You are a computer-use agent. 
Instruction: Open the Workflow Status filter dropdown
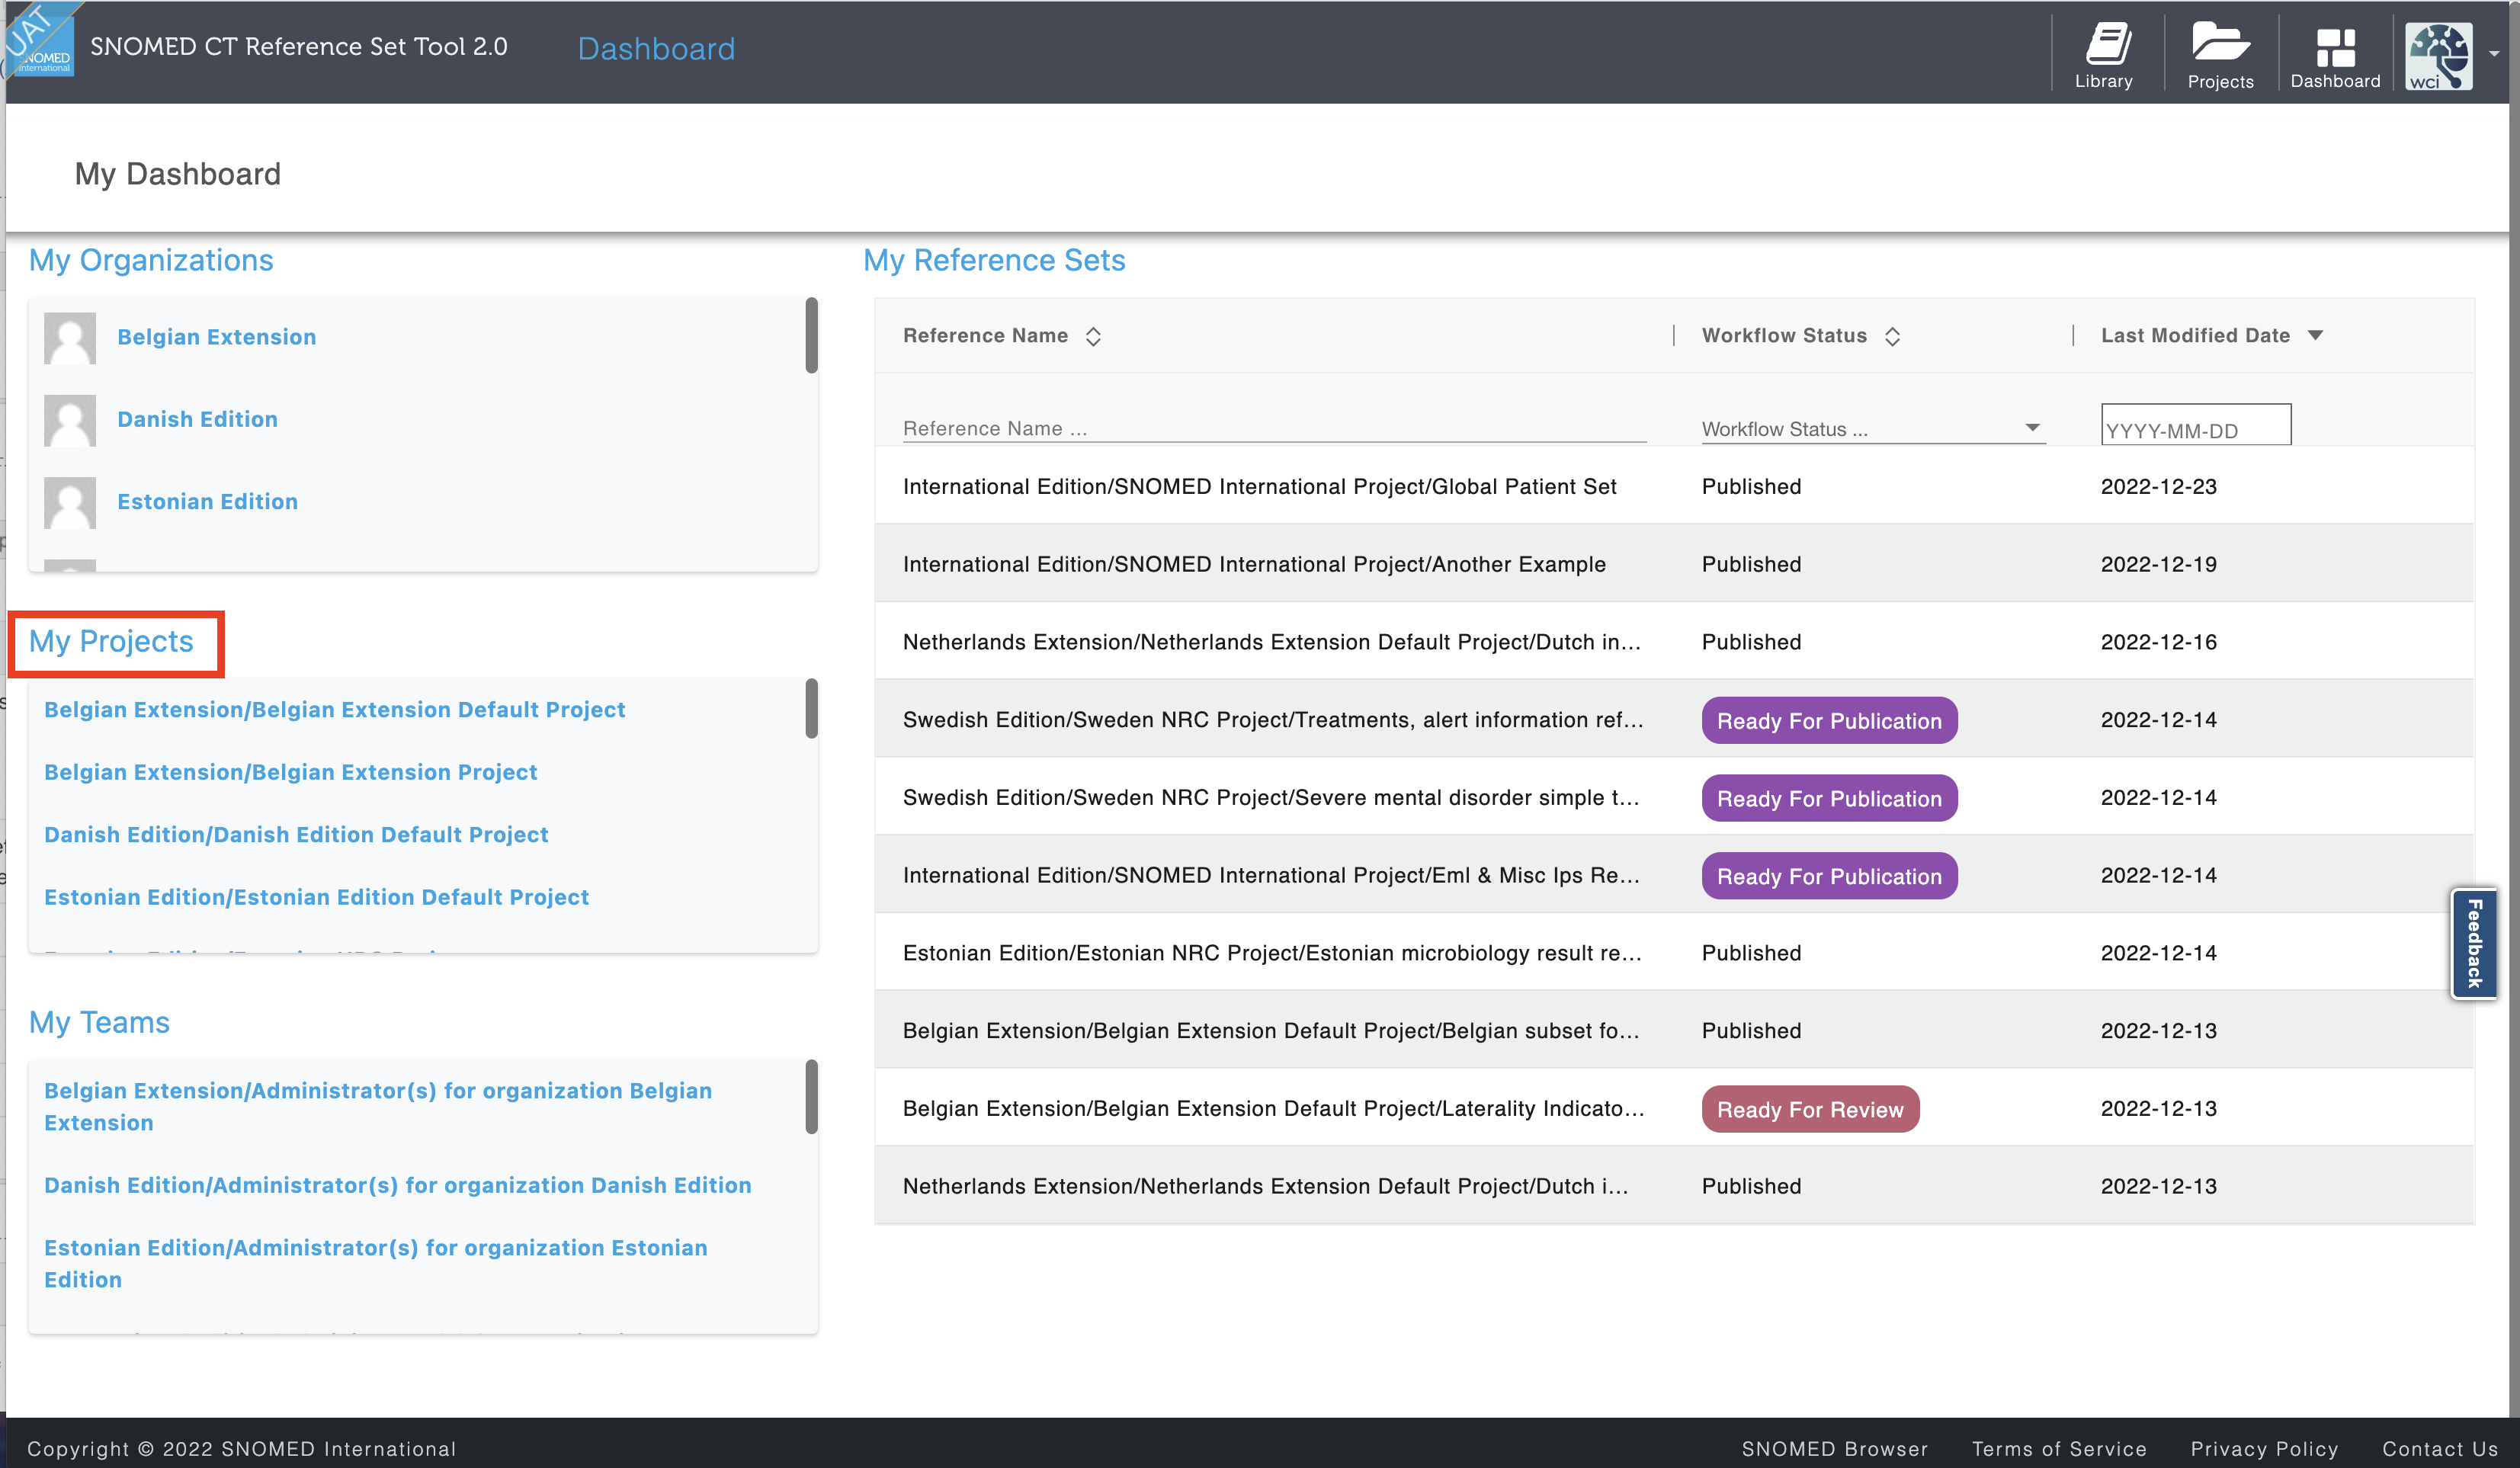(x=1873, y=428)
